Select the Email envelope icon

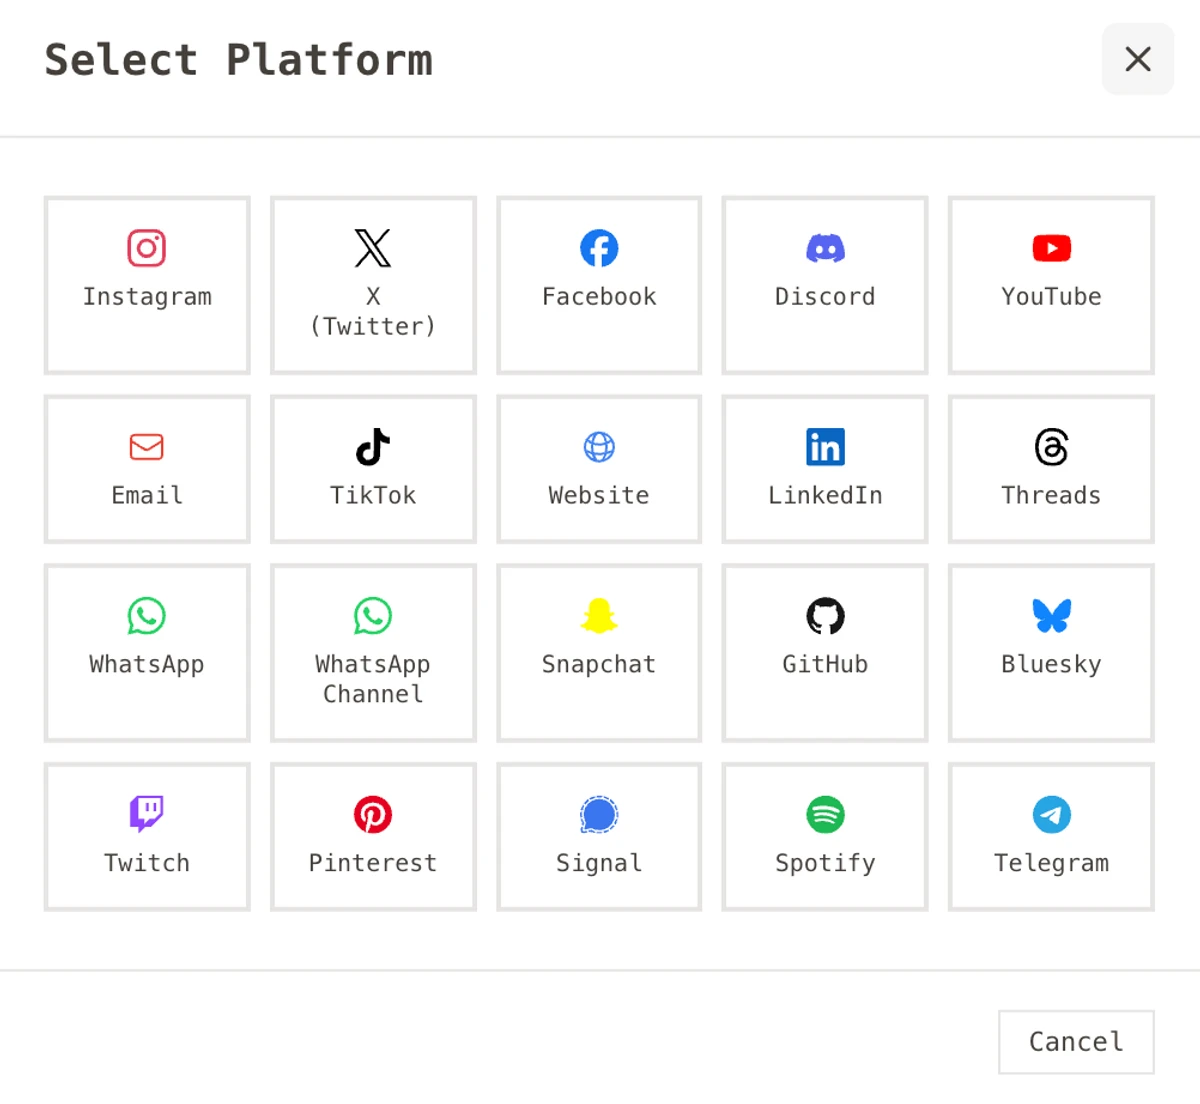(147, 447)
